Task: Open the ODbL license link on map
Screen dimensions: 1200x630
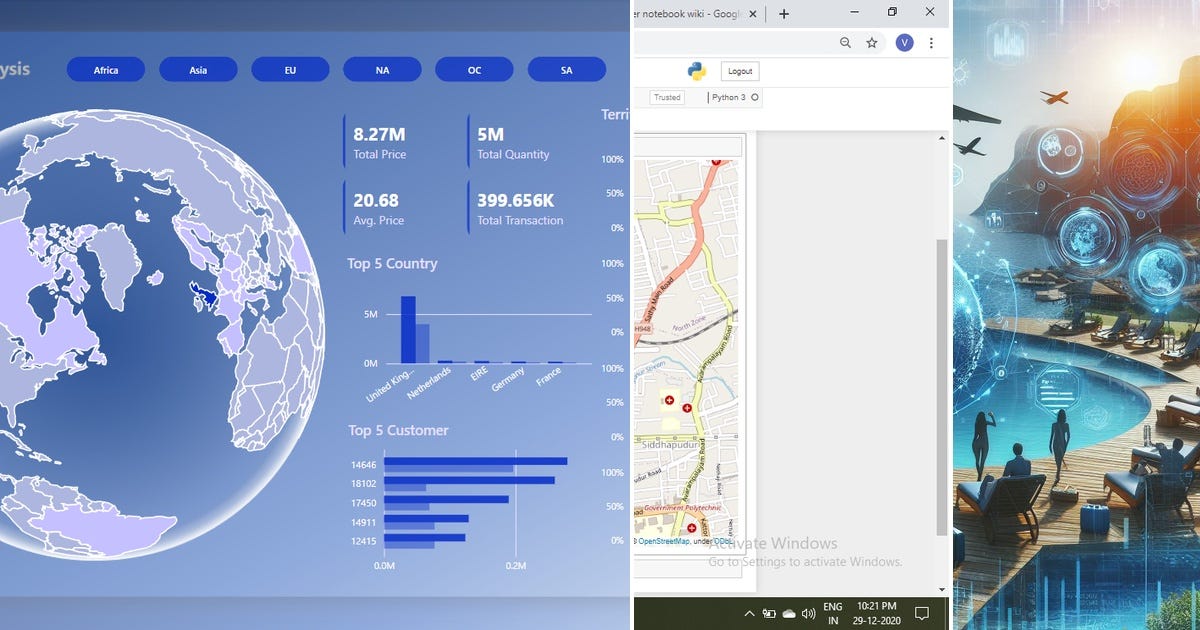Action: pyautogui.click(x=722, y=541)
